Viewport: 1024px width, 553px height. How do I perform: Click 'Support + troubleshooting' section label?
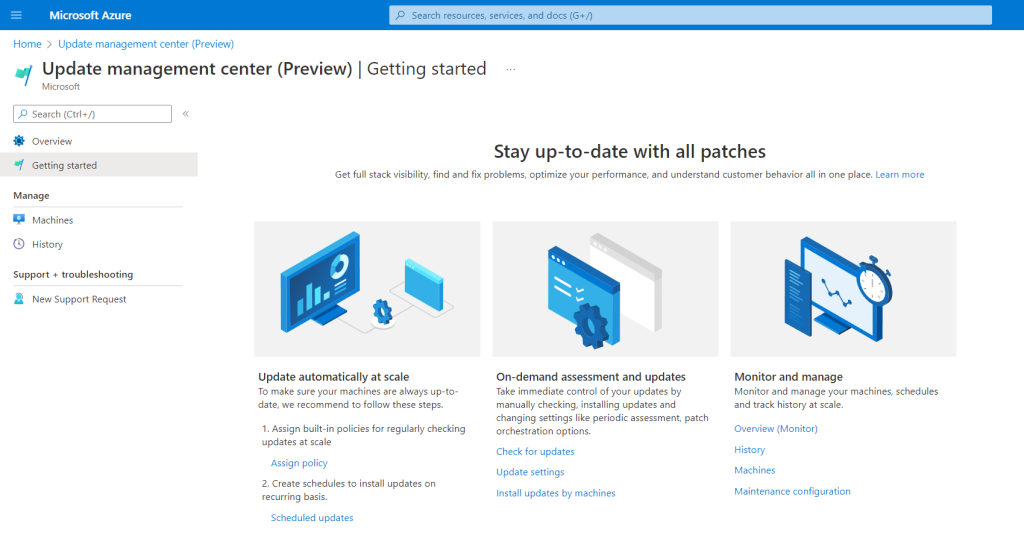click(73, 274)
